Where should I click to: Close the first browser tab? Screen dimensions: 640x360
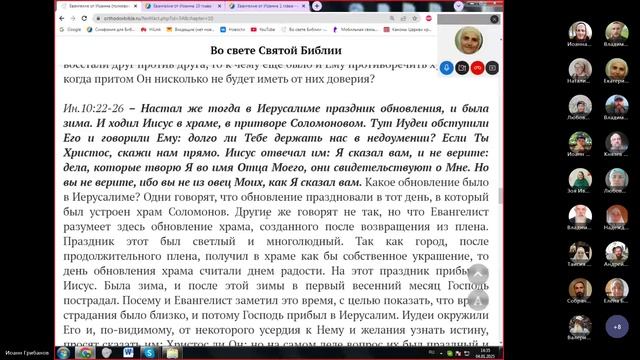pyautogui.click(x=136, y=6)
